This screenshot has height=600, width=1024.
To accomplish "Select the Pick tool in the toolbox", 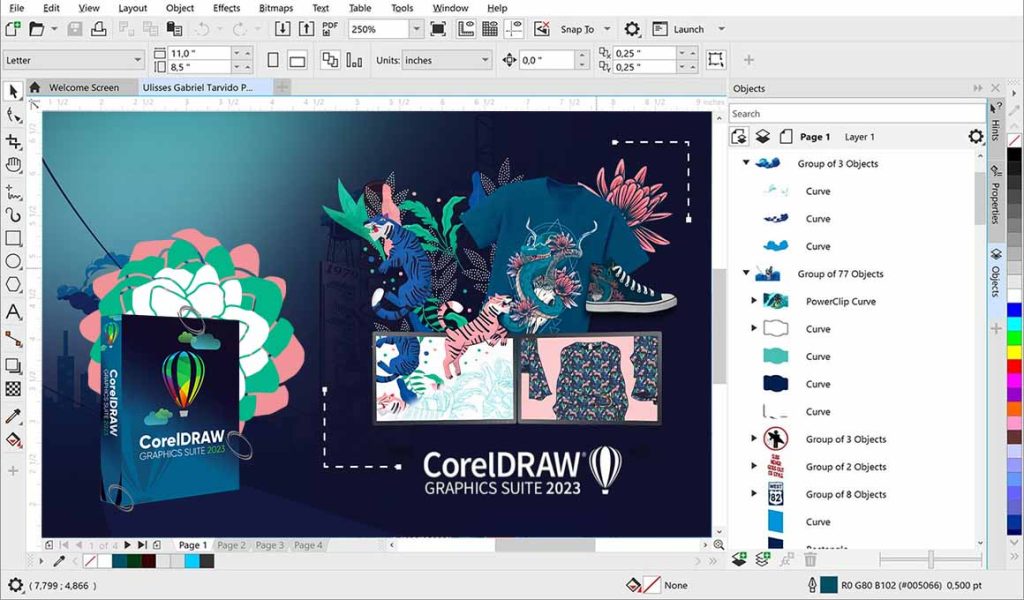I will pyautogui.click(x=13, y=91).
